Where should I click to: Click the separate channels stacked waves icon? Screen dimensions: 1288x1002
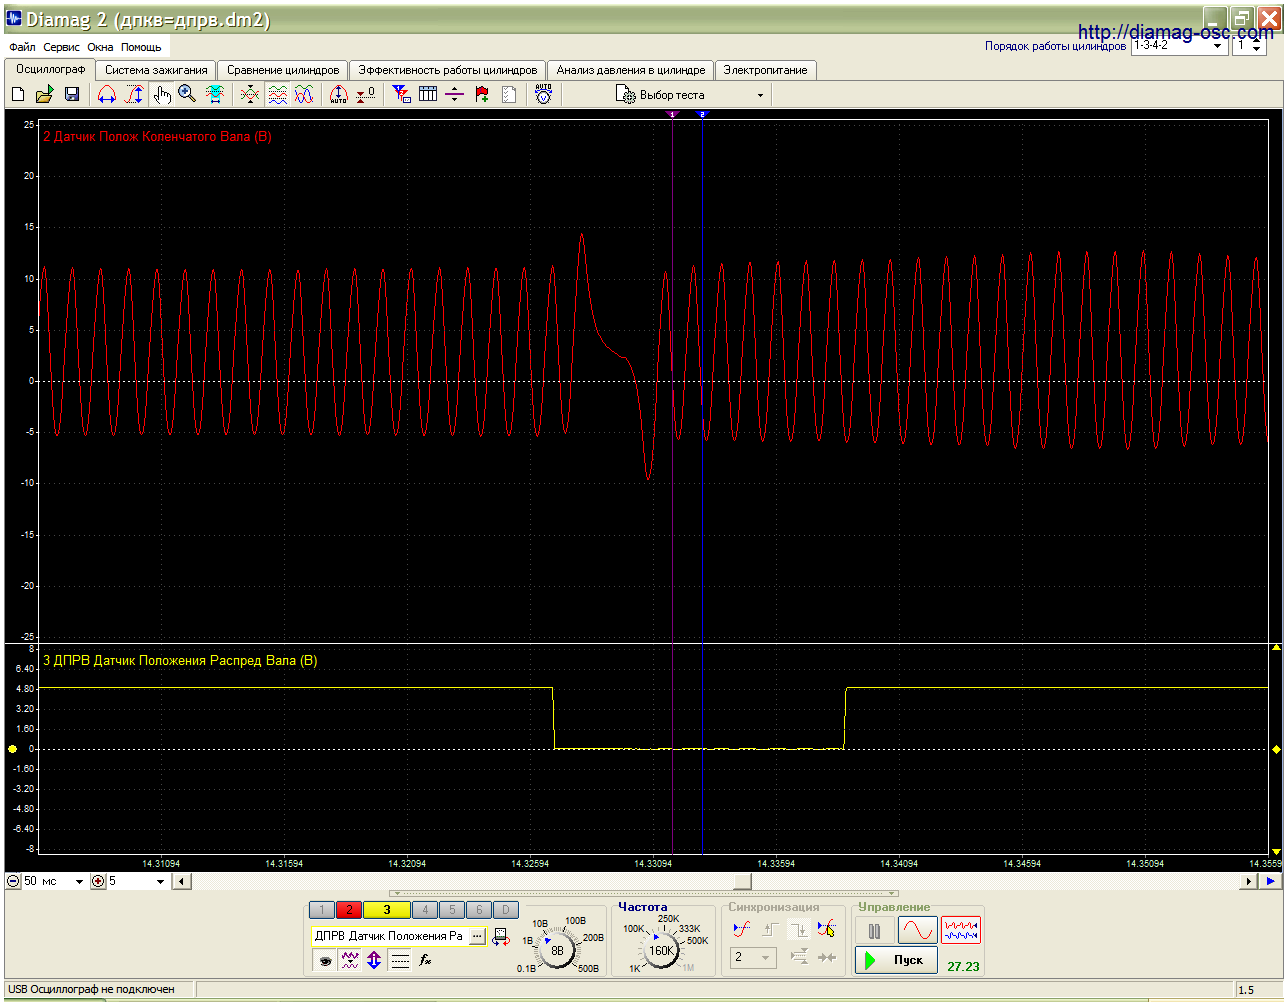click(x=278, y=94)
